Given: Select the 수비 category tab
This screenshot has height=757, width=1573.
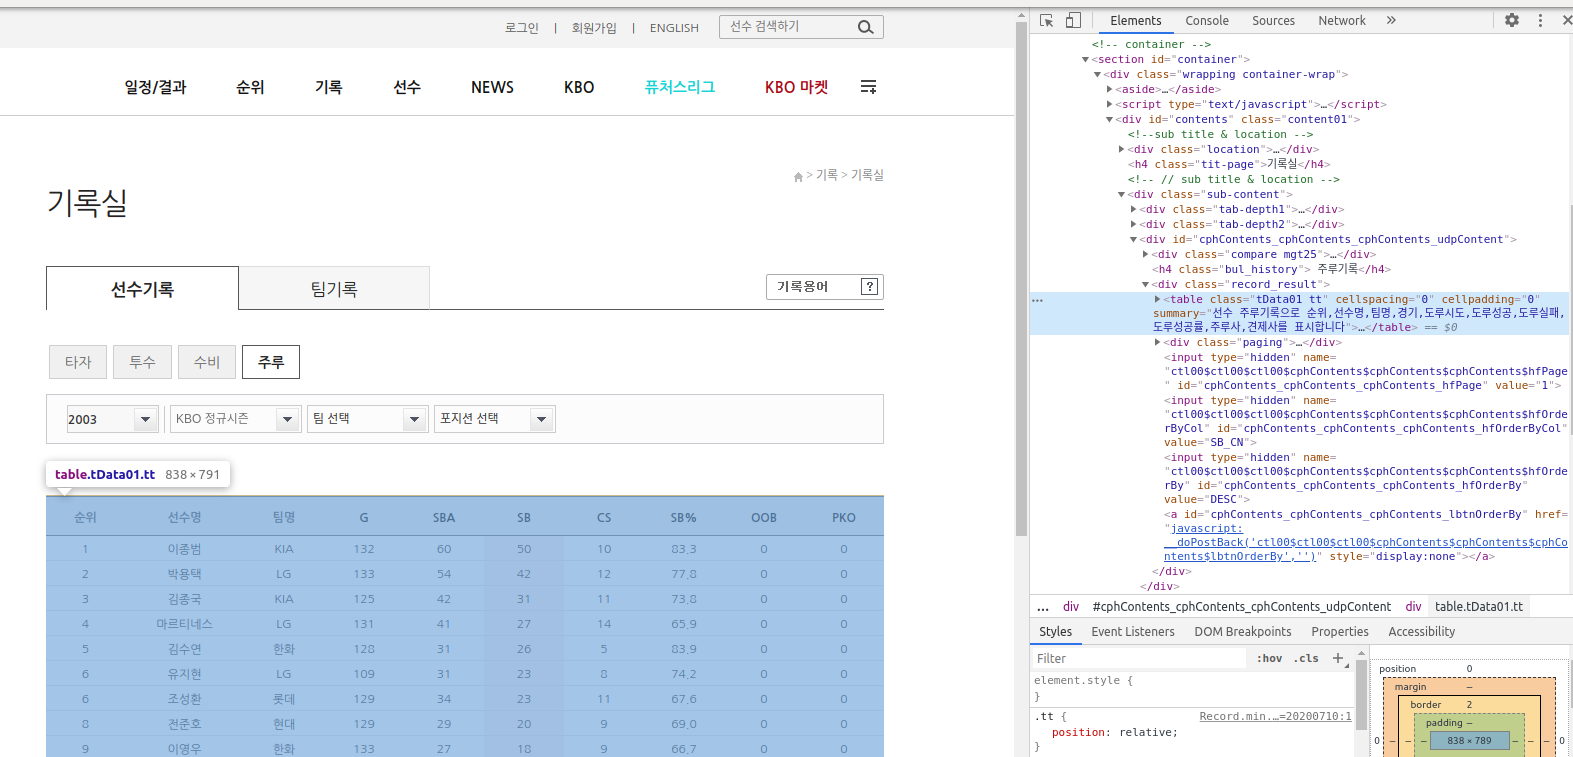Looking at the screenshot, I should [x=207, y=362].
